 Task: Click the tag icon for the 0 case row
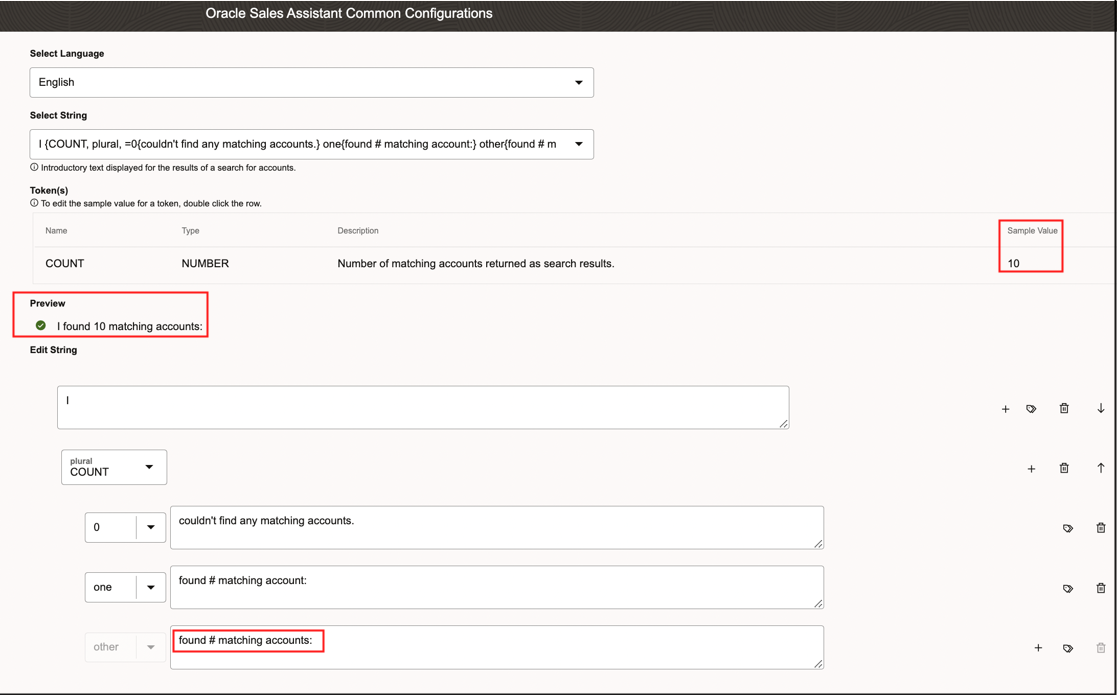coord(1067,528)
